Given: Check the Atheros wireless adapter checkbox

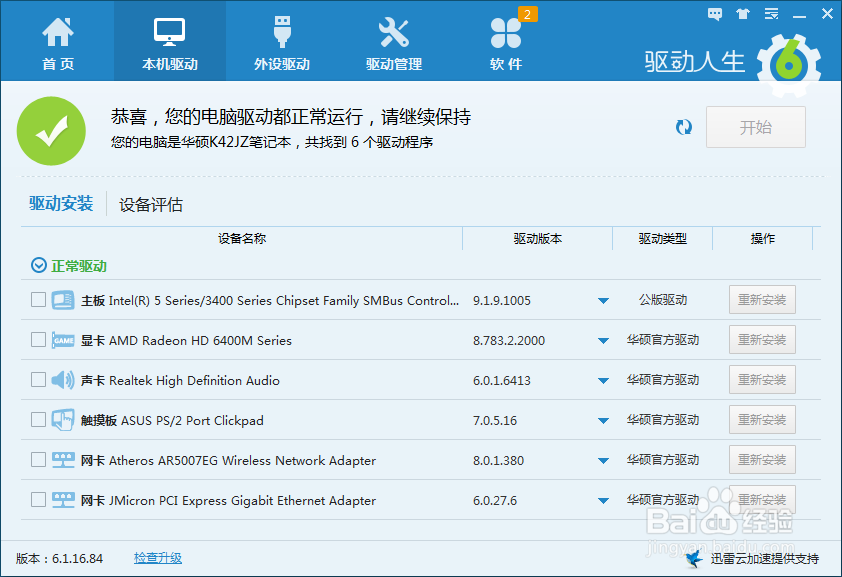Looking at the screenshot, I should tap(38, 459).
